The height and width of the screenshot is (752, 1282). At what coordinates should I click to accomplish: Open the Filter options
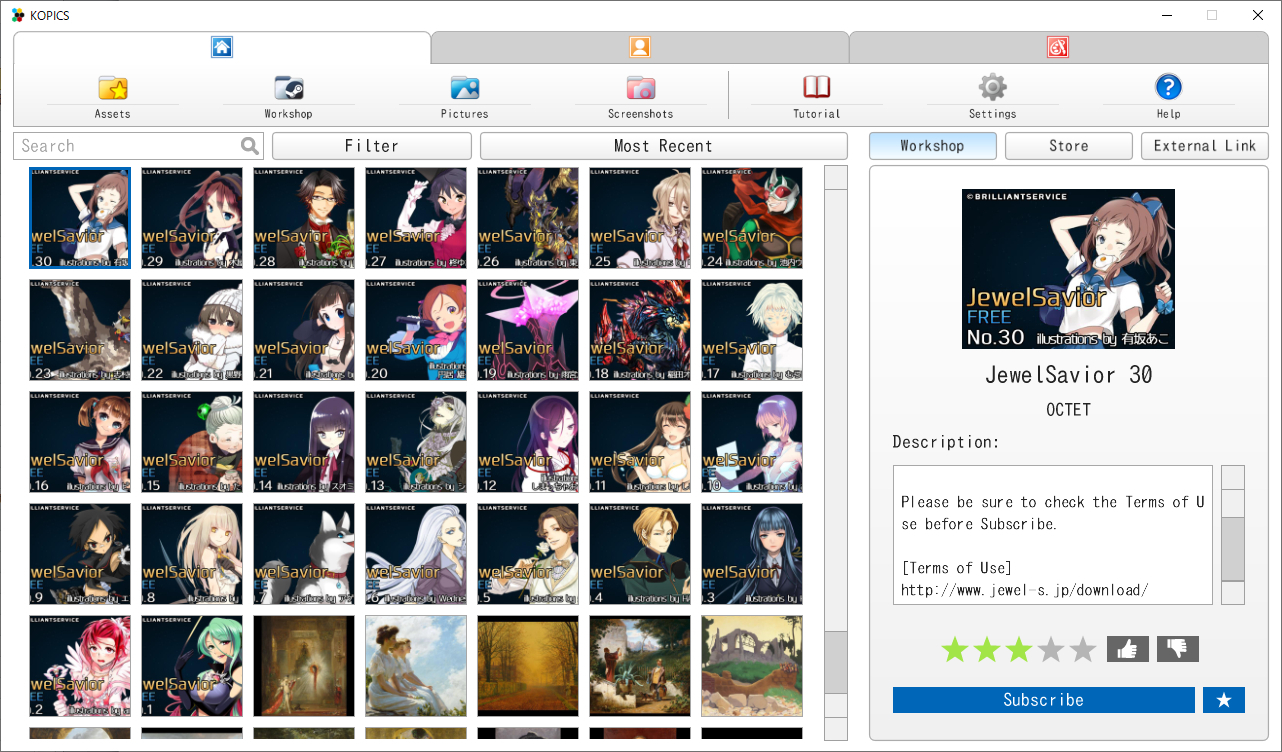coord(371,146)
